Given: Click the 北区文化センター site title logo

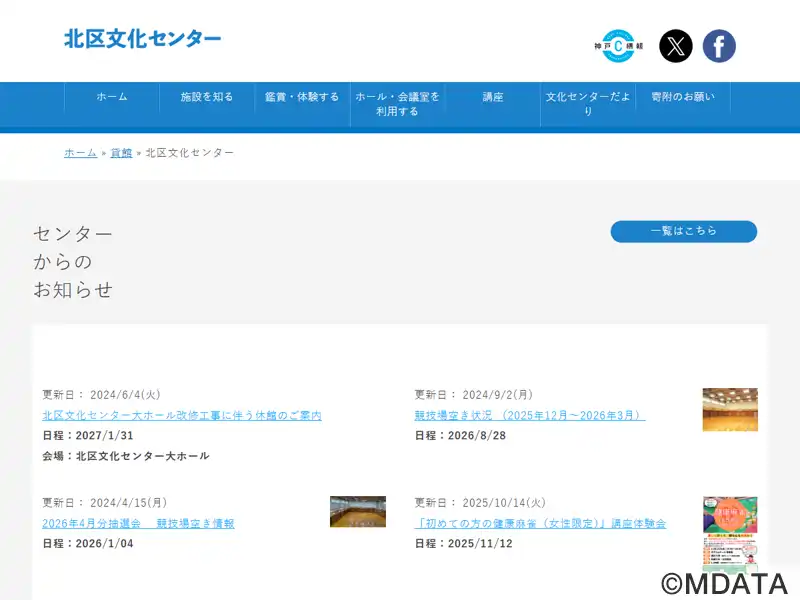Looking at the screenshot, I should 143,39.
